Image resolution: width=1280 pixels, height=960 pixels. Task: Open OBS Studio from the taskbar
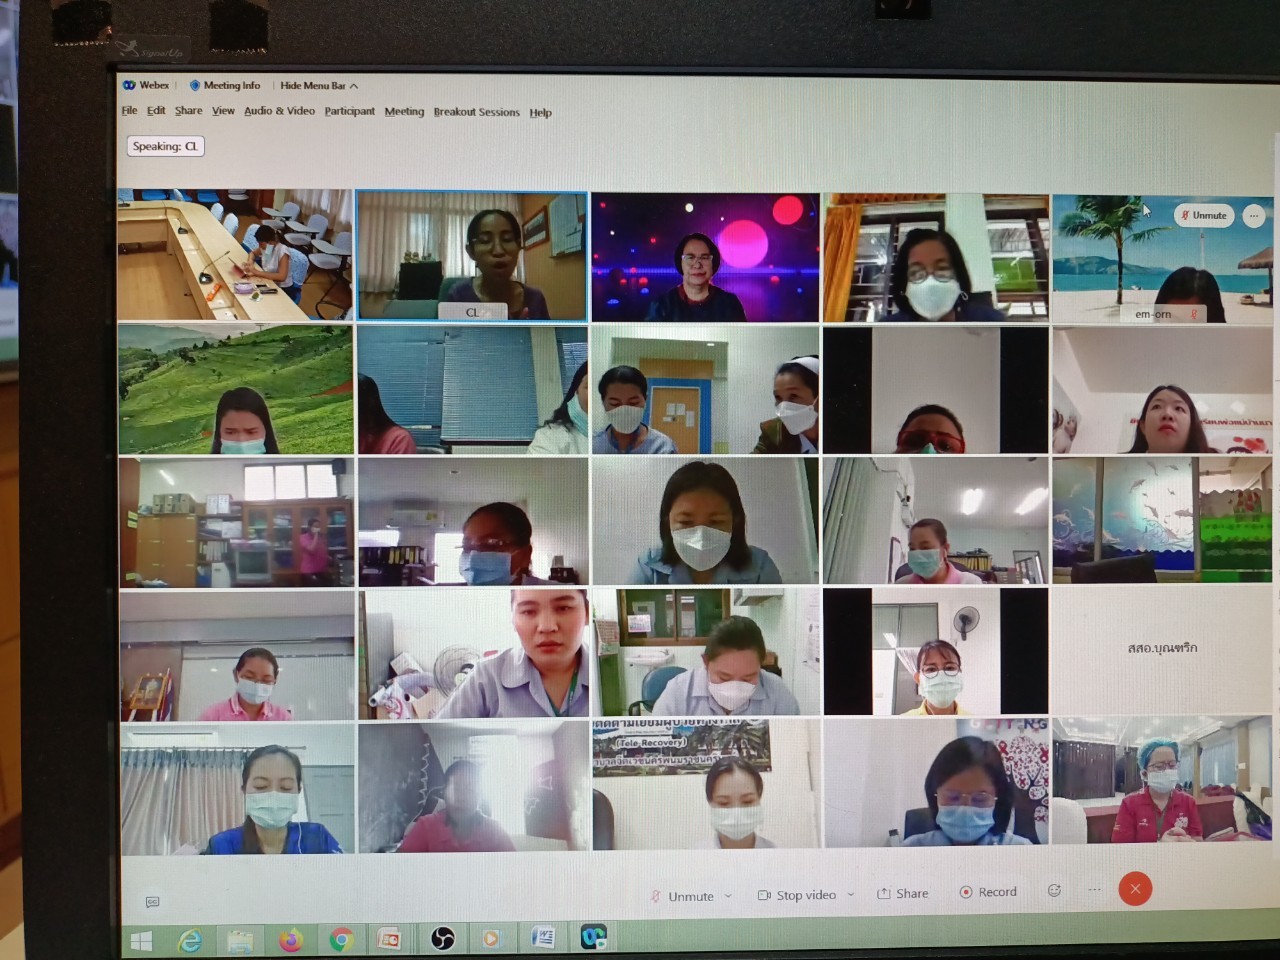point(442,939)
